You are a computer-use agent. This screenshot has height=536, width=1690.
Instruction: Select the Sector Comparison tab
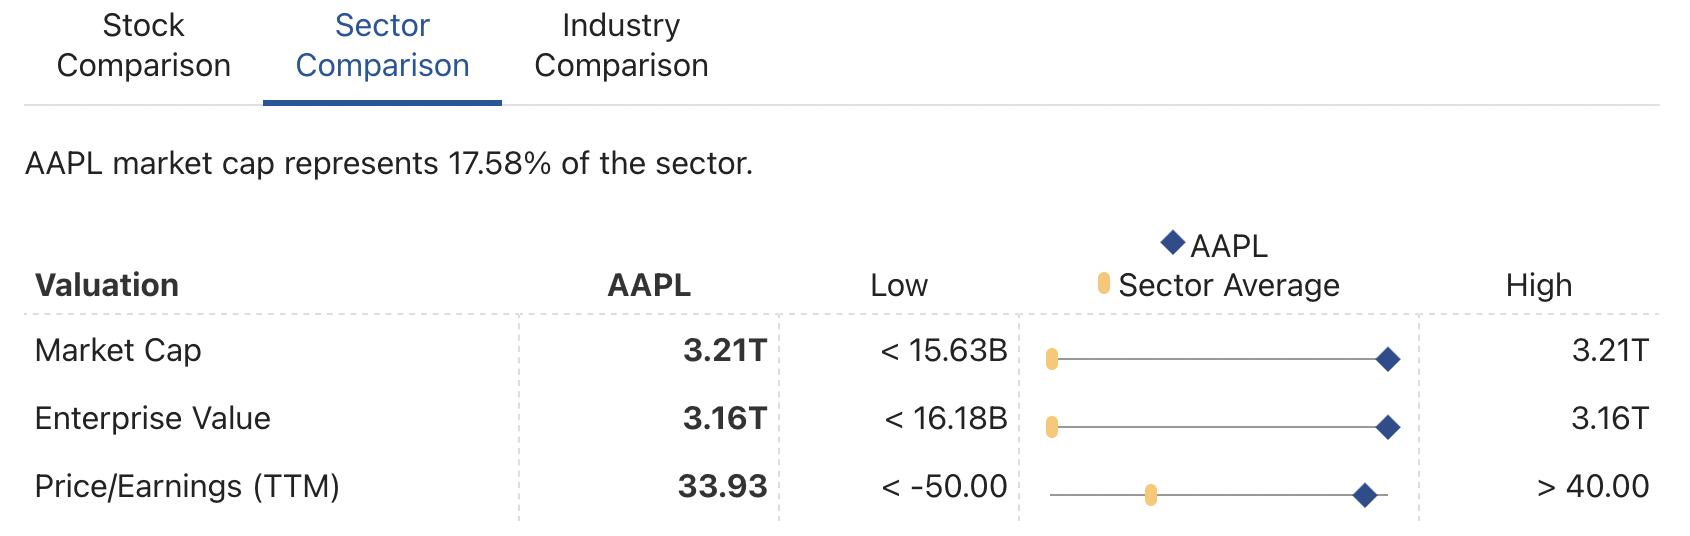coord(382,46)
